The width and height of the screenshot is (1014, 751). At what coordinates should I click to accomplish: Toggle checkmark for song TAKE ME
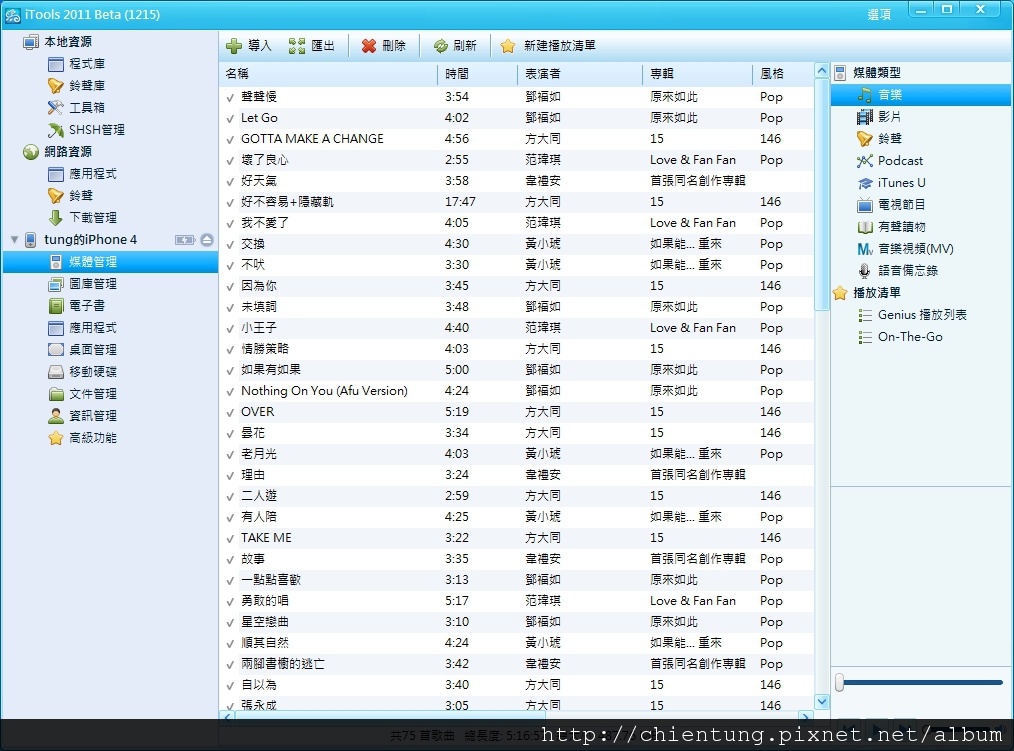pyautogui.click(x=230, y=538)
